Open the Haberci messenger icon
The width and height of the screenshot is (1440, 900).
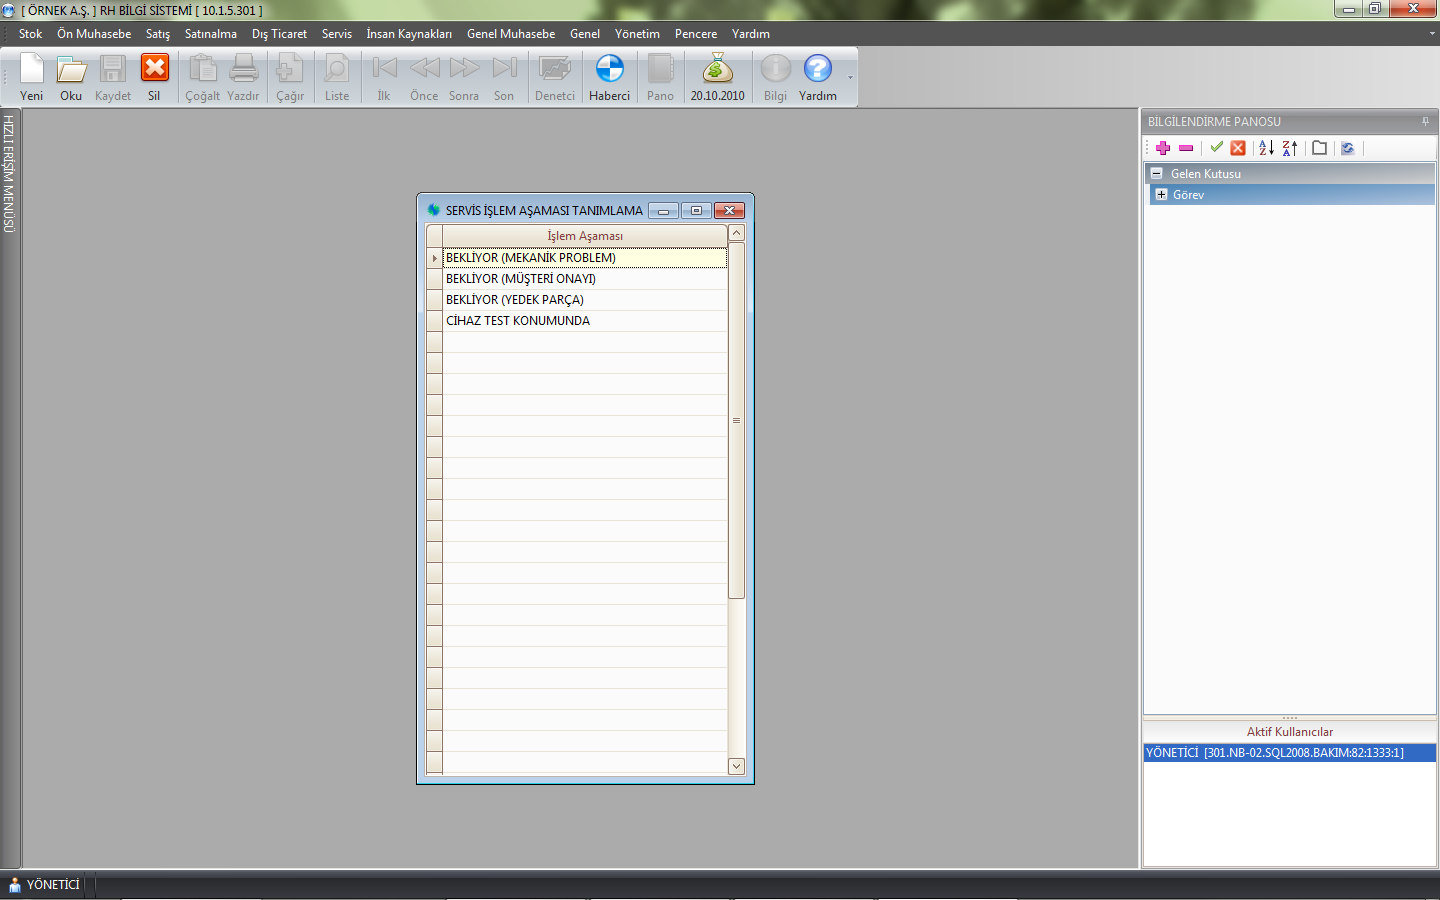pyautogui.click(x=609, y=76)
